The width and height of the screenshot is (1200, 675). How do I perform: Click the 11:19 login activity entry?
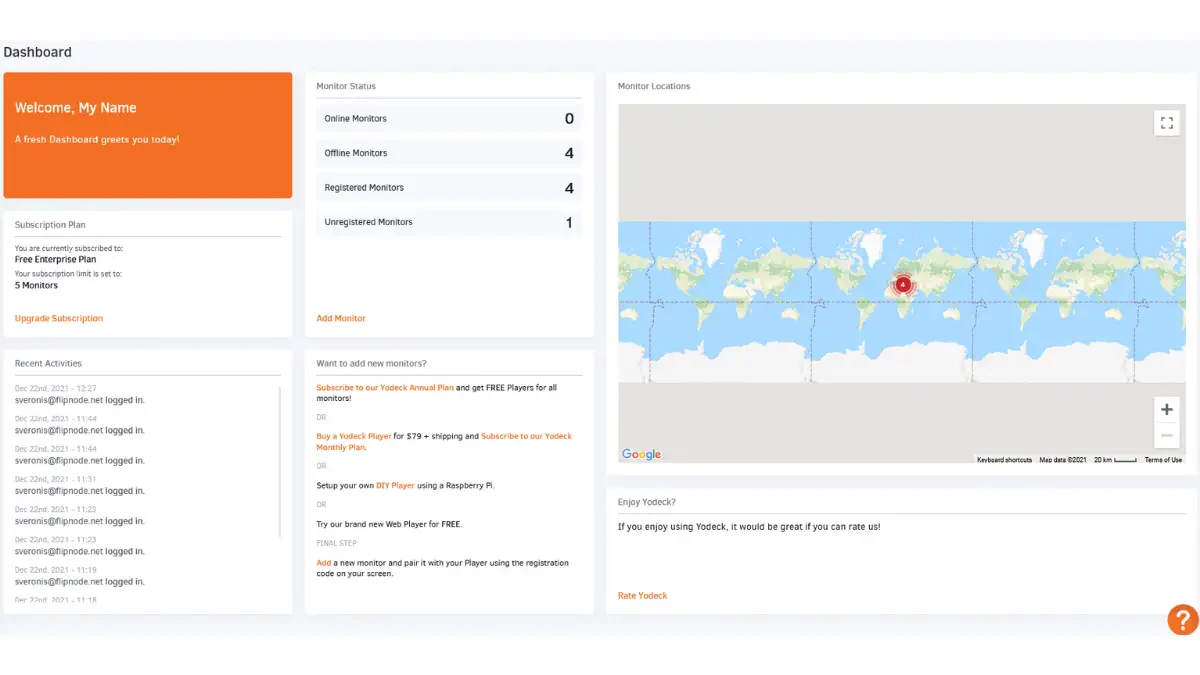pyautogui.click(x=80, y=575)
